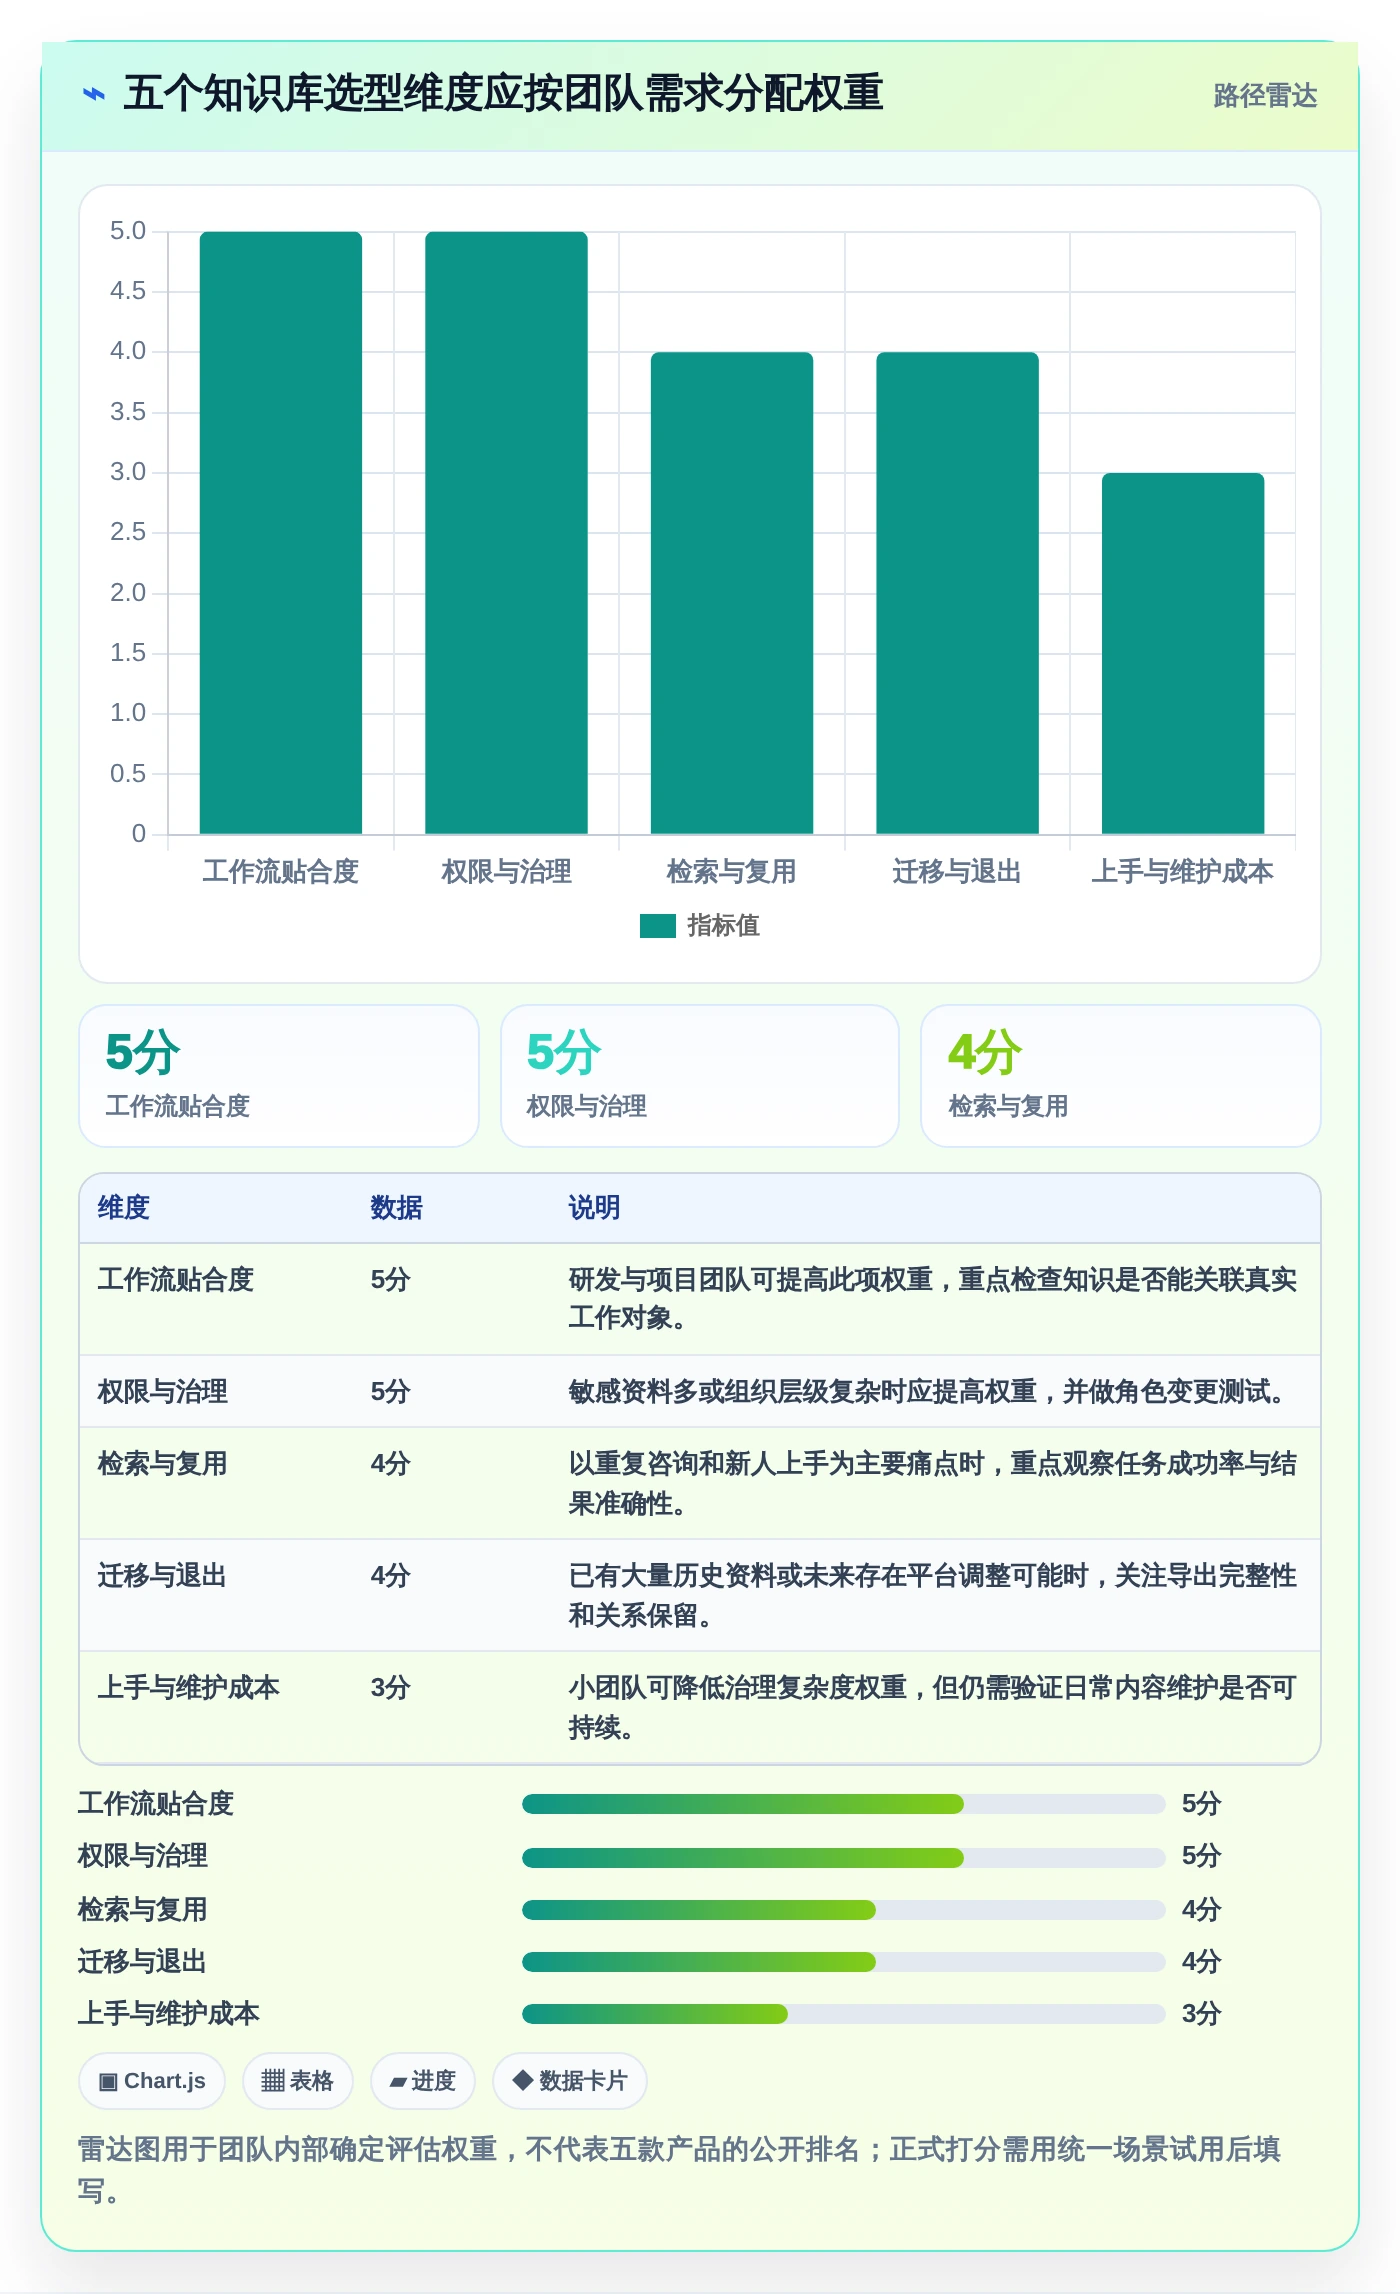
Task: Click the 权限与治理 progress bar
Action: (x=843, y=1857)
